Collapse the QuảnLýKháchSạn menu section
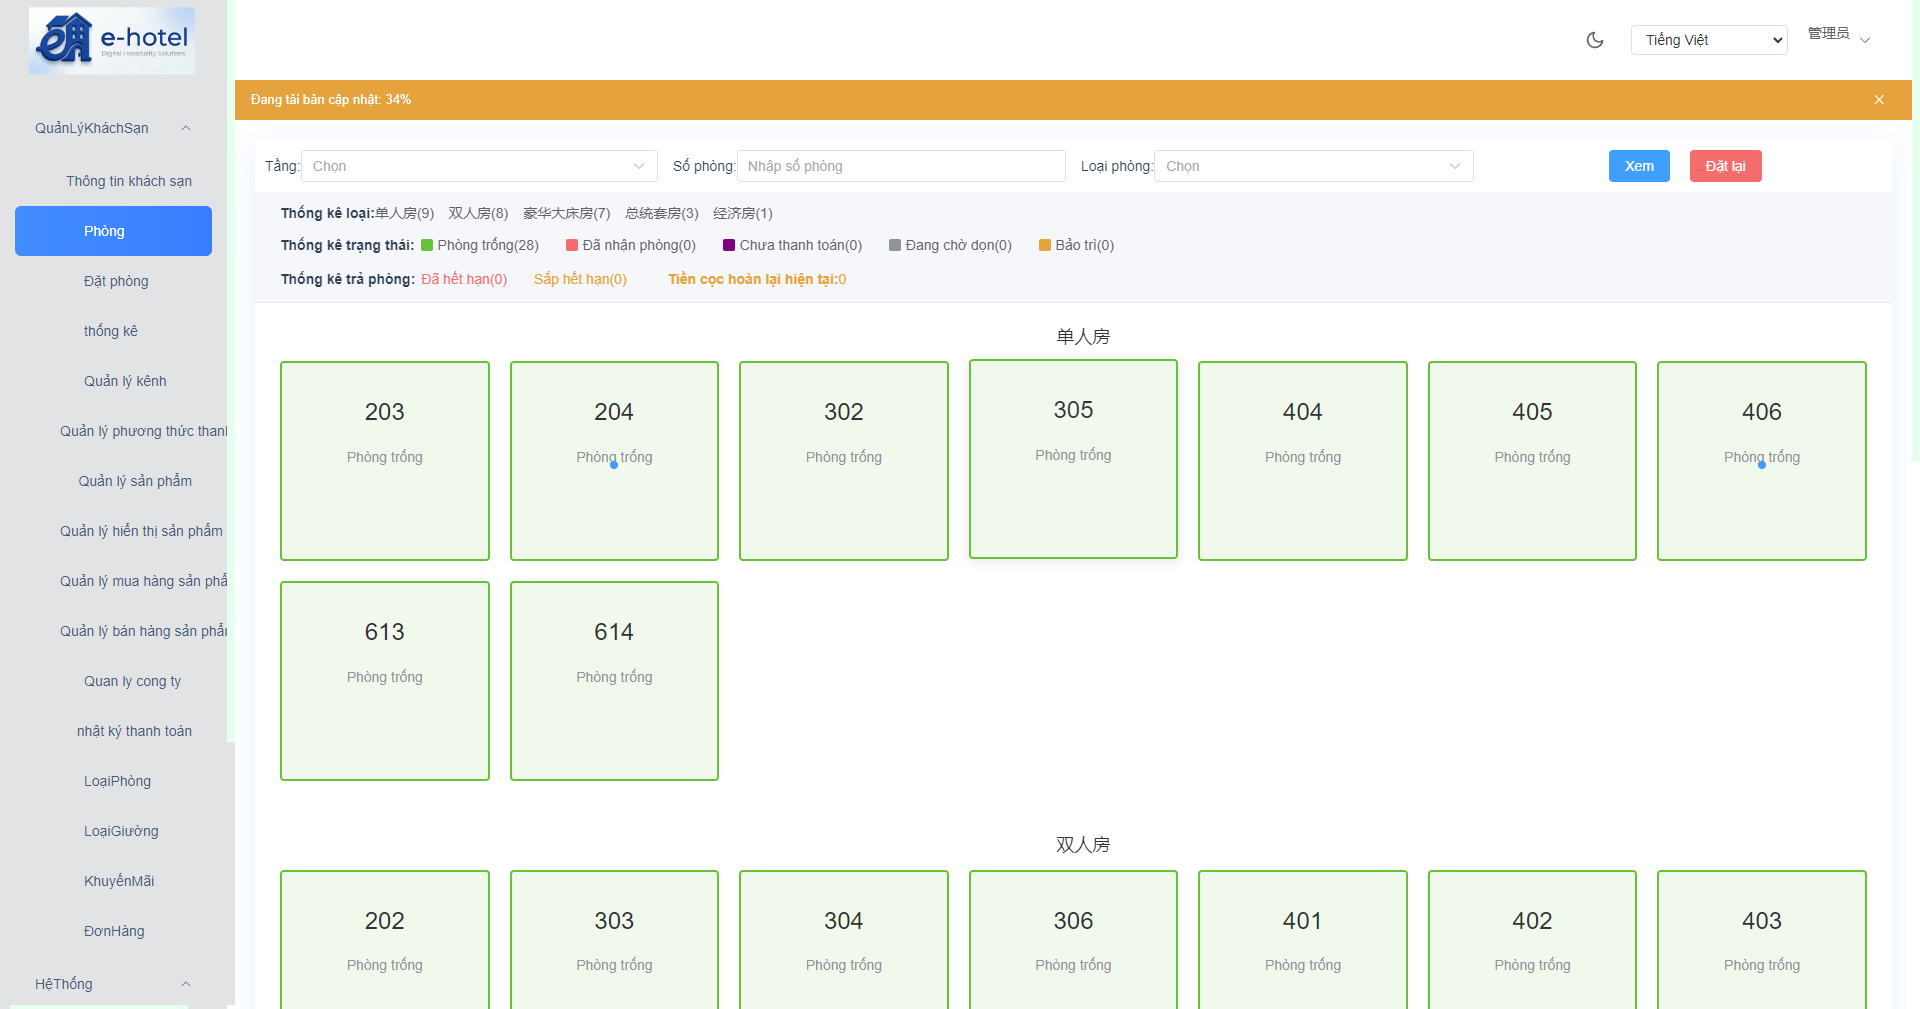 click(113, 128)
